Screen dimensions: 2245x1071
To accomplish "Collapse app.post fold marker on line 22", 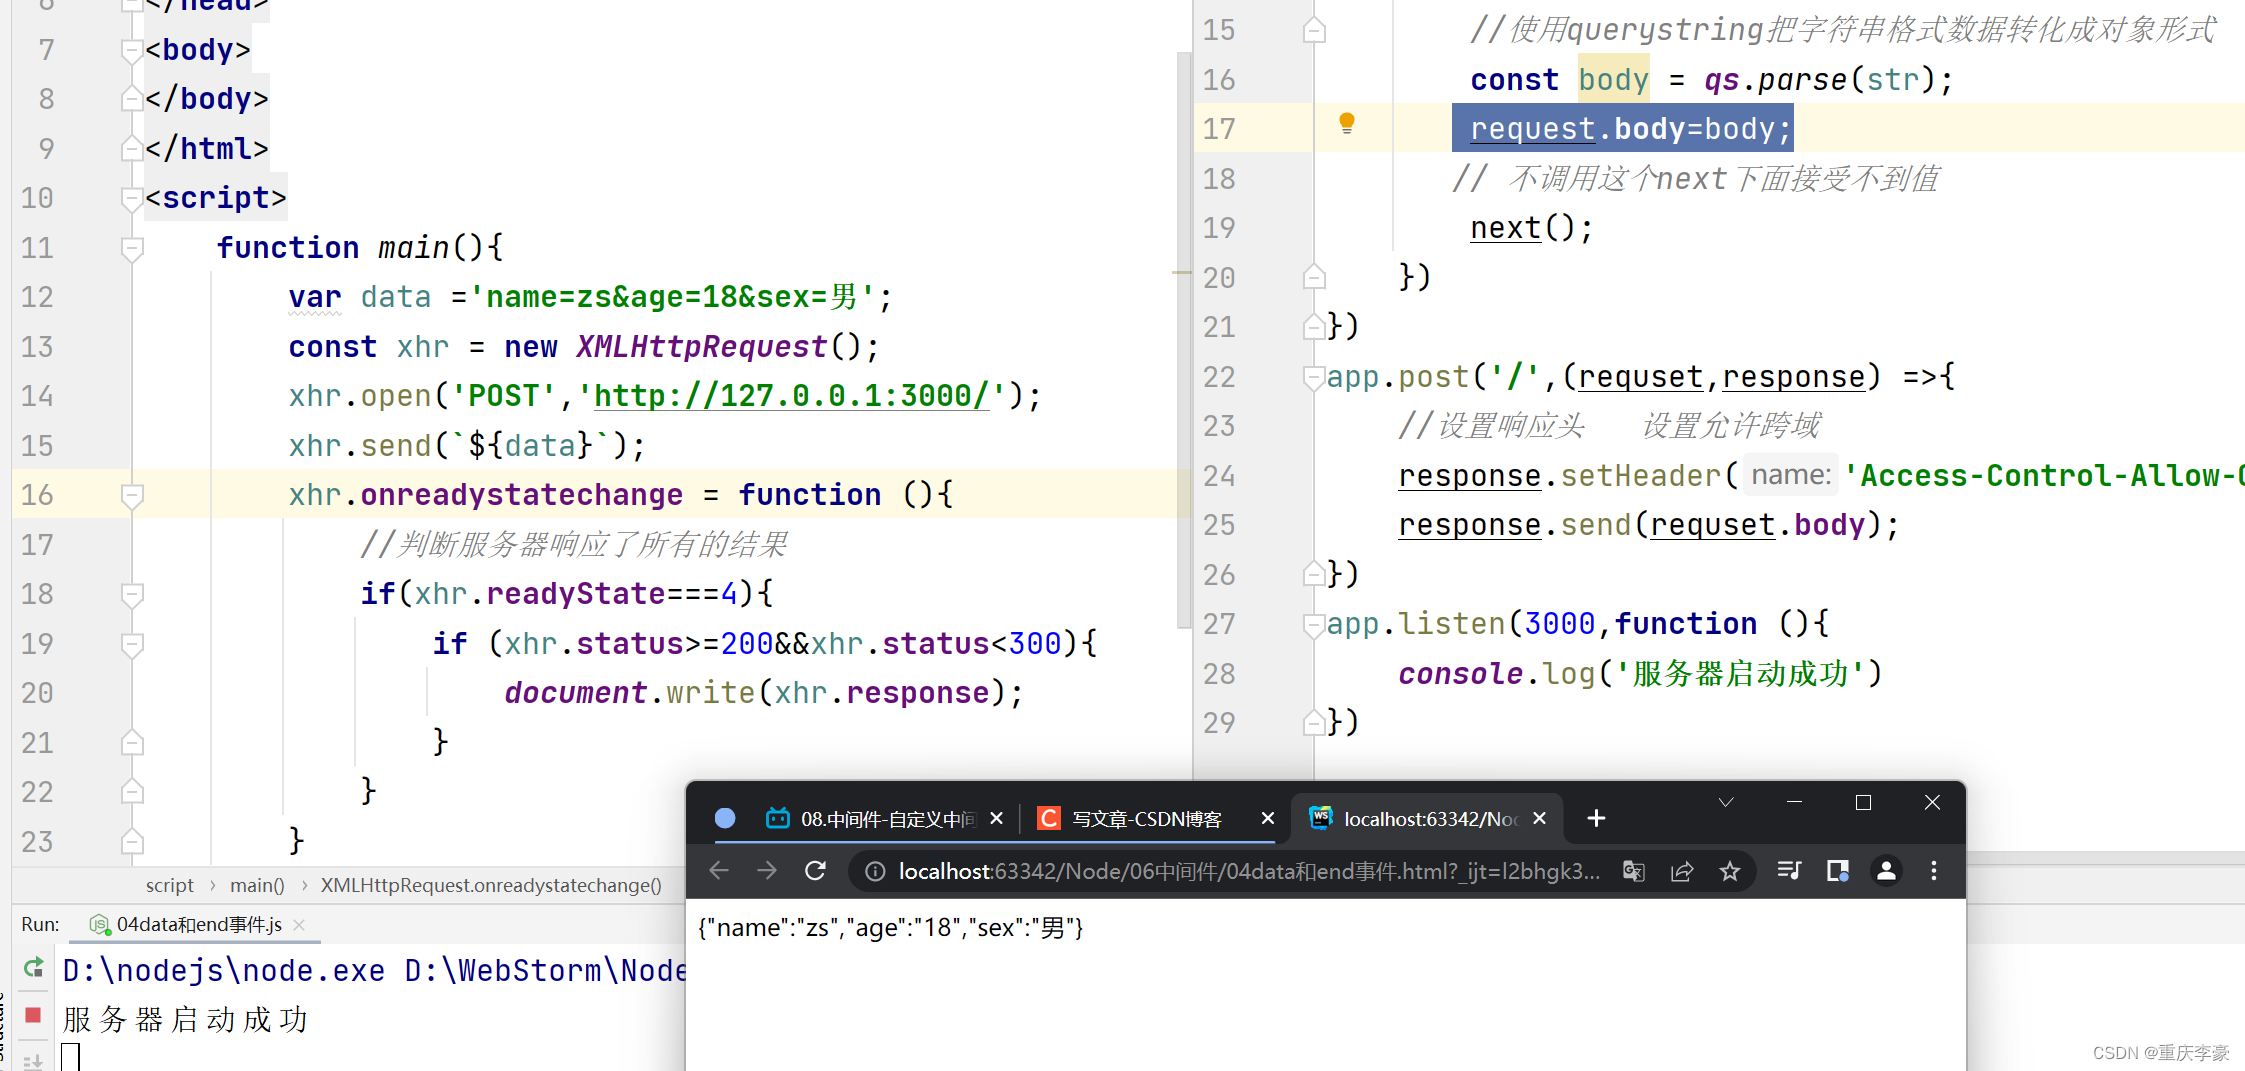I will point(1314,377).
